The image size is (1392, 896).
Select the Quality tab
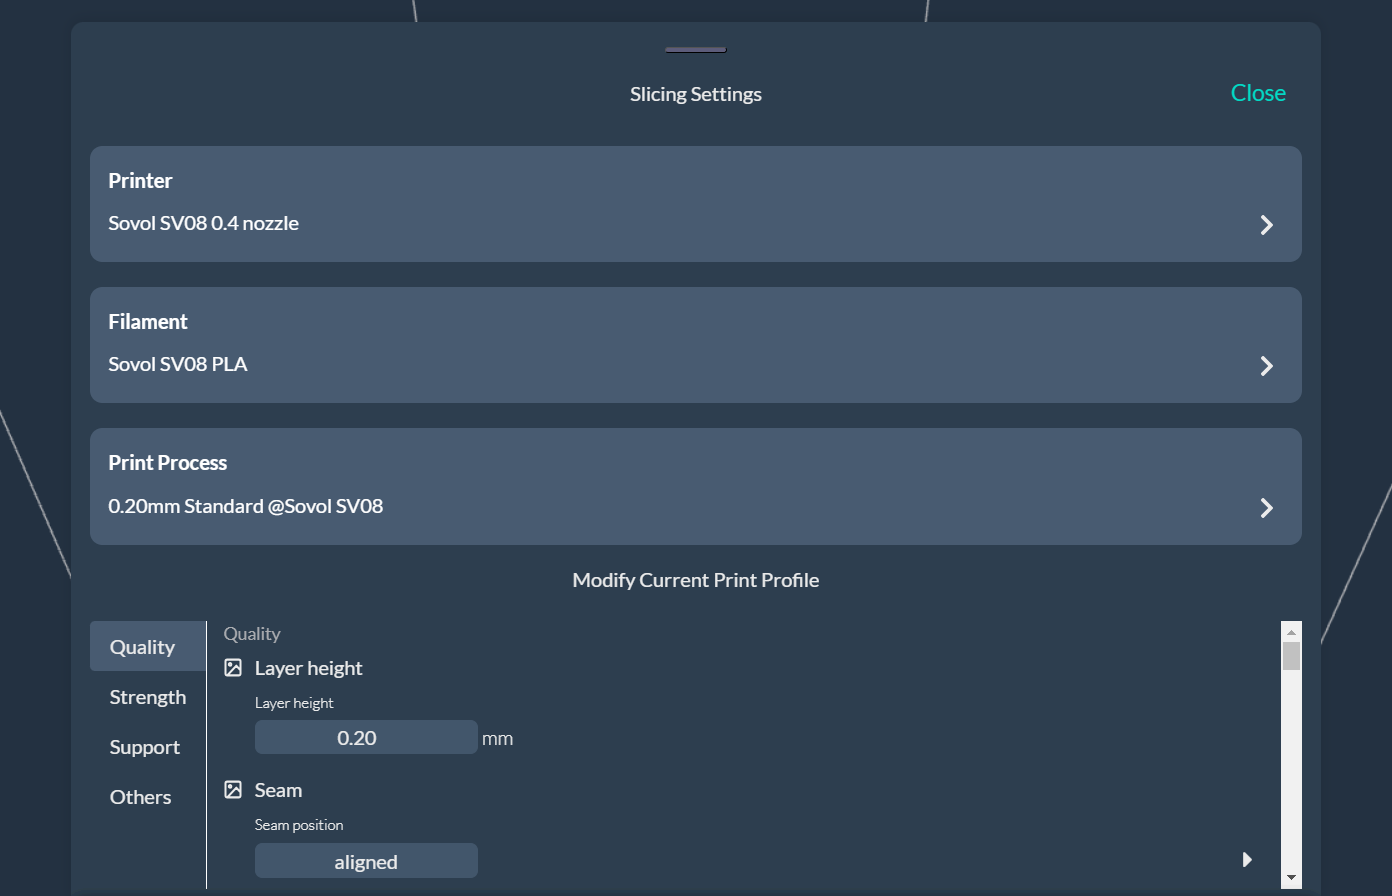pyautogui.click(x=148, y=647)
